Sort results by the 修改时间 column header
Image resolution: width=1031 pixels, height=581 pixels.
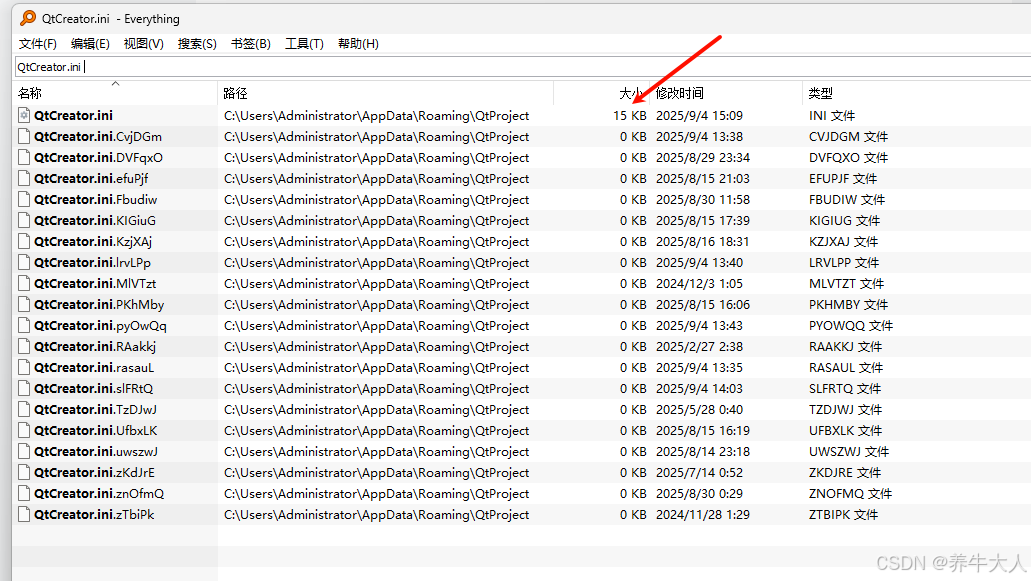[x=726, y=93]
